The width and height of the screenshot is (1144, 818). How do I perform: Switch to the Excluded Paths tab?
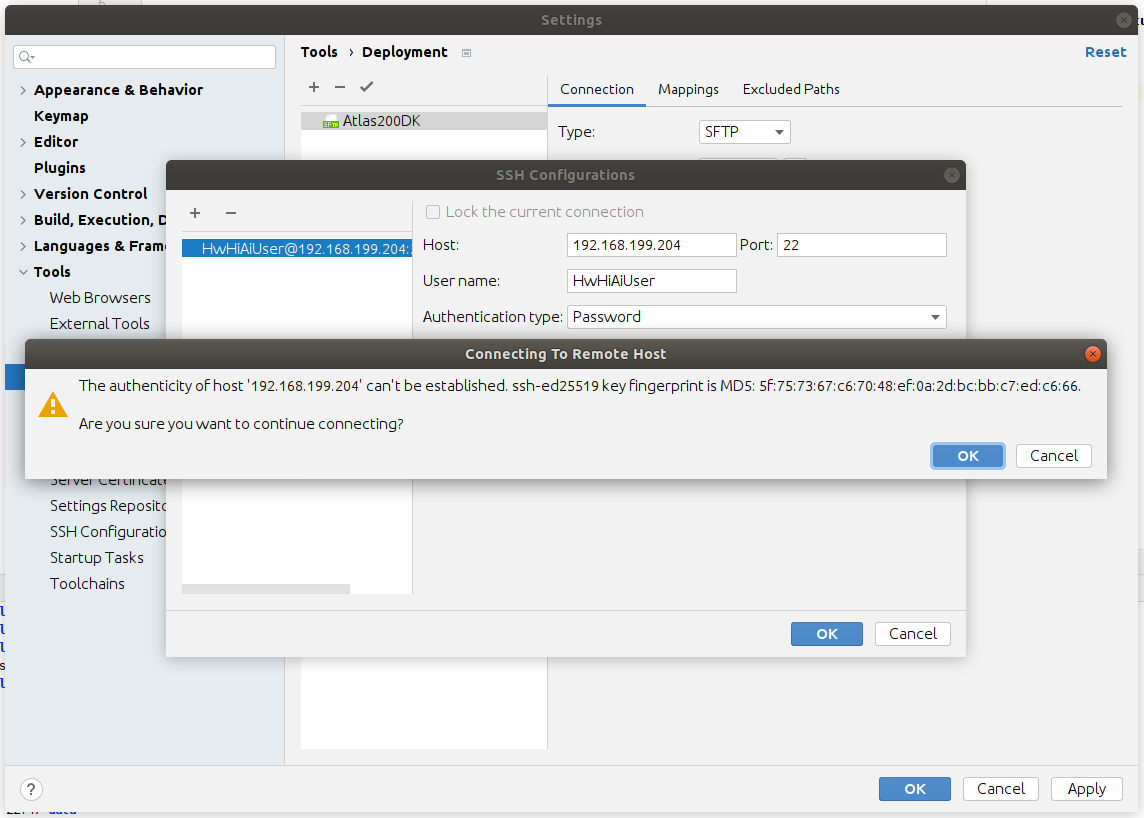(791, 89)
